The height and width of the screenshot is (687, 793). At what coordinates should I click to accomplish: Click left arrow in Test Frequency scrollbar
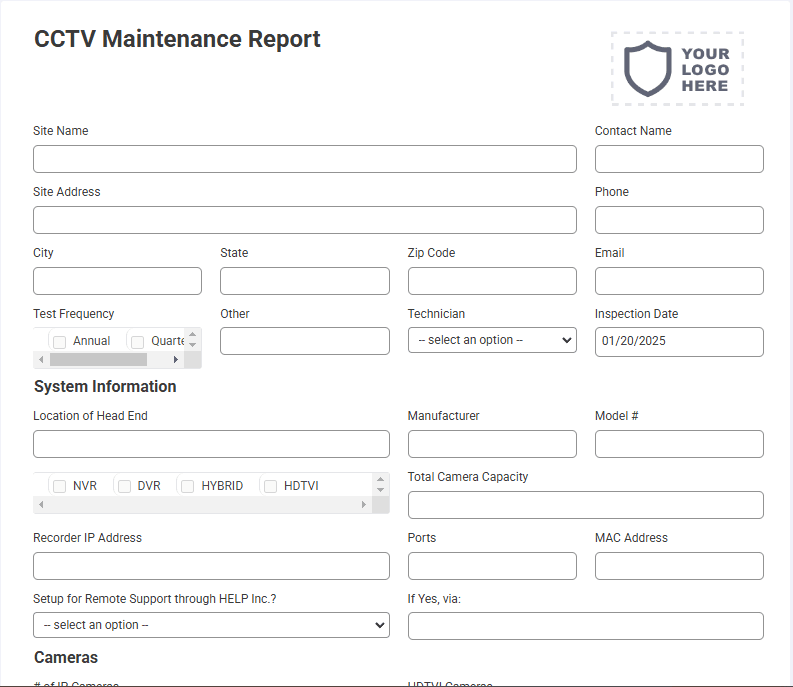[x=41, y=360]
